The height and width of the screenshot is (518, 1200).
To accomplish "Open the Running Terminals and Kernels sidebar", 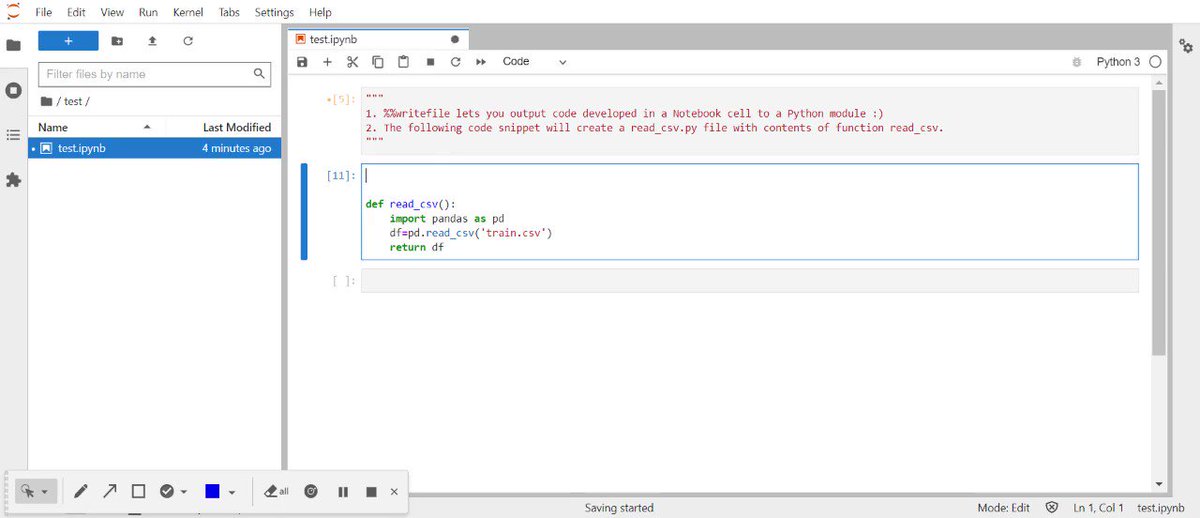I will click(14, 90).
